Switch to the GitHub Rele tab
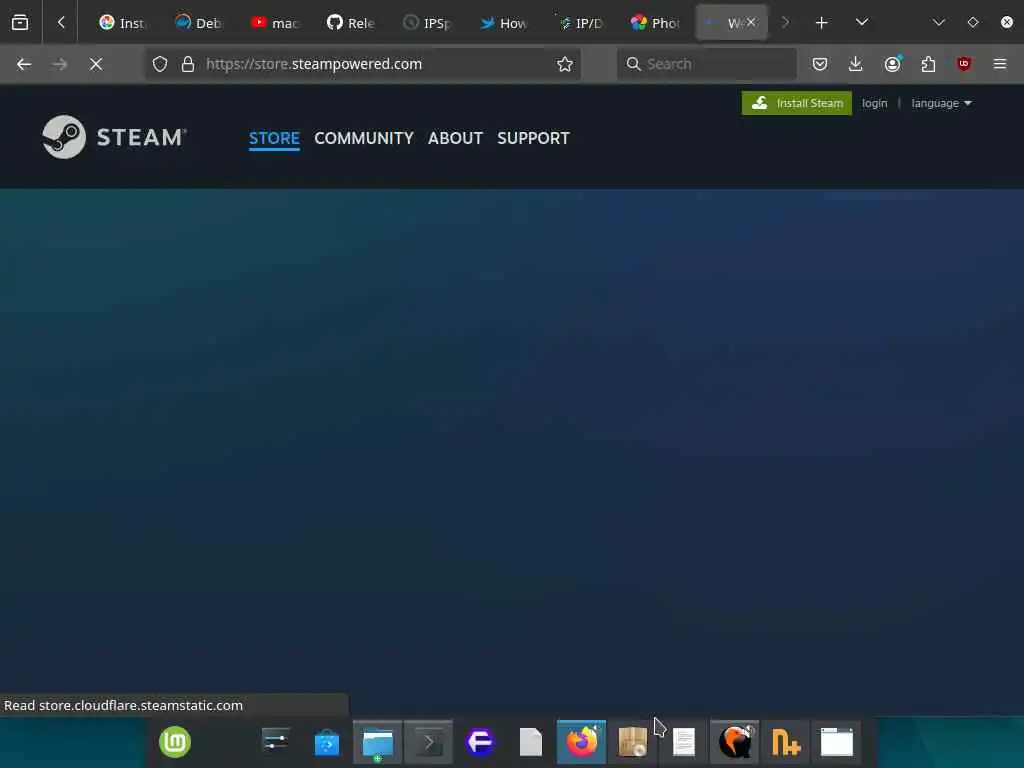The width and height of the screenshot is (1024, 768). pyautogui.click(x=351, y=23)
